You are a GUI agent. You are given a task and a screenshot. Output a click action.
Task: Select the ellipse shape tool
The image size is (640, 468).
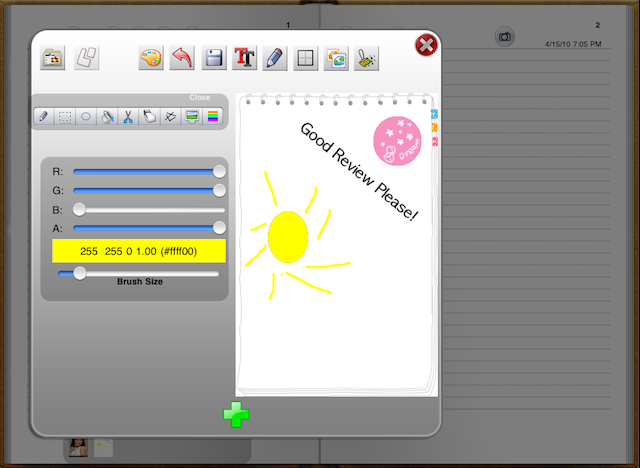click(x=86, y=117)
